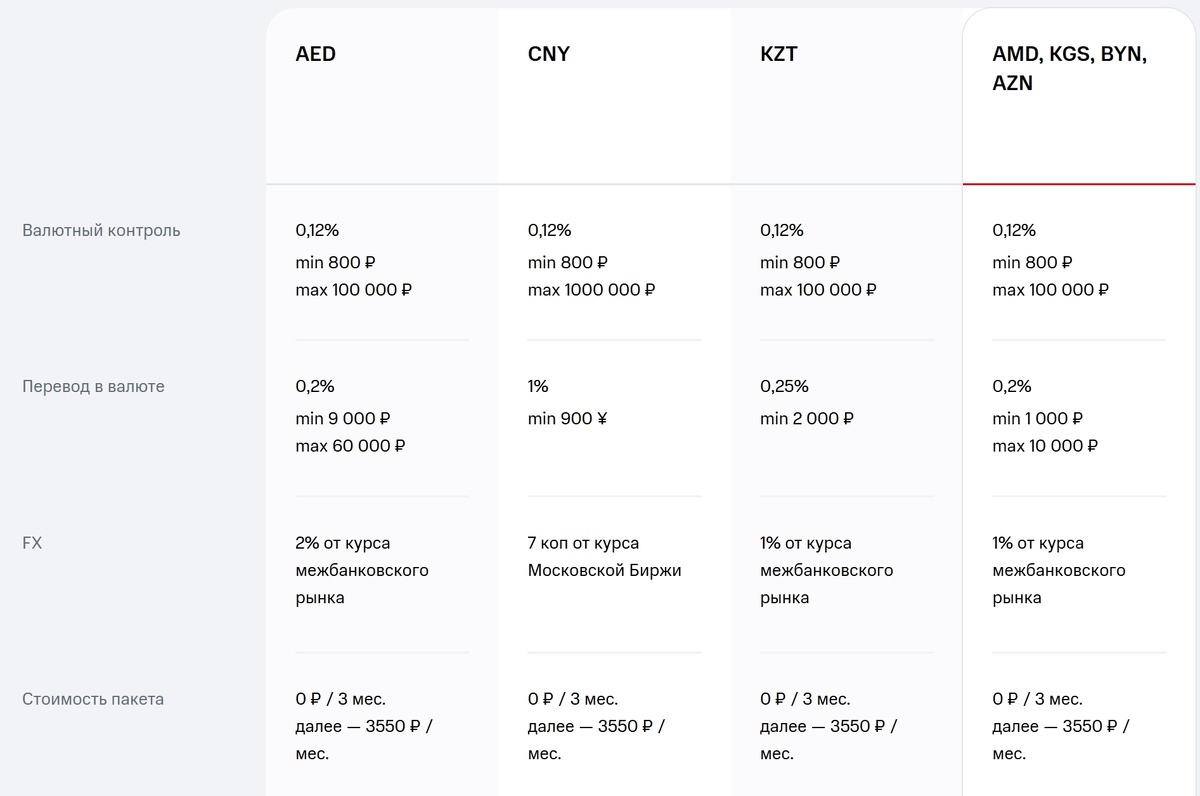Click min 2 000 ₽ in KZT column
Viewport: 1200px width, 796px height.
point(807,418)
